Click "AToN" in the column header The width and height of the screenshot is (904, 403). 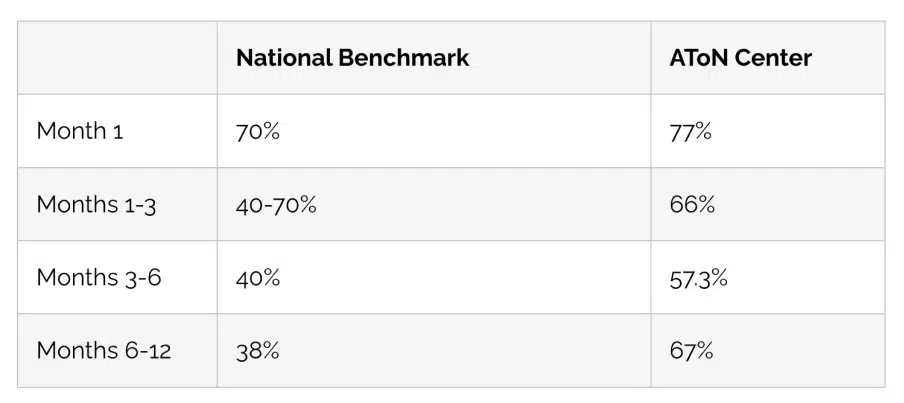click(699, 58)
